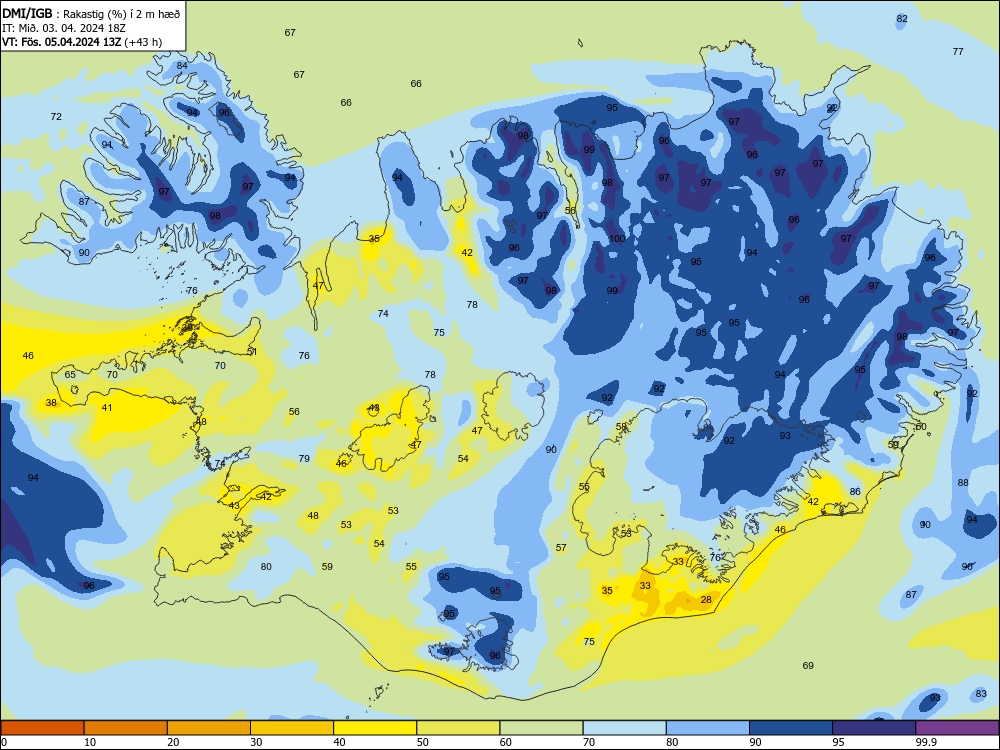This screenshot has height=750, width=1000.
Task: Click the 69 value over the southeast sea
Action: pyautogui.click(x=808, y=666)
